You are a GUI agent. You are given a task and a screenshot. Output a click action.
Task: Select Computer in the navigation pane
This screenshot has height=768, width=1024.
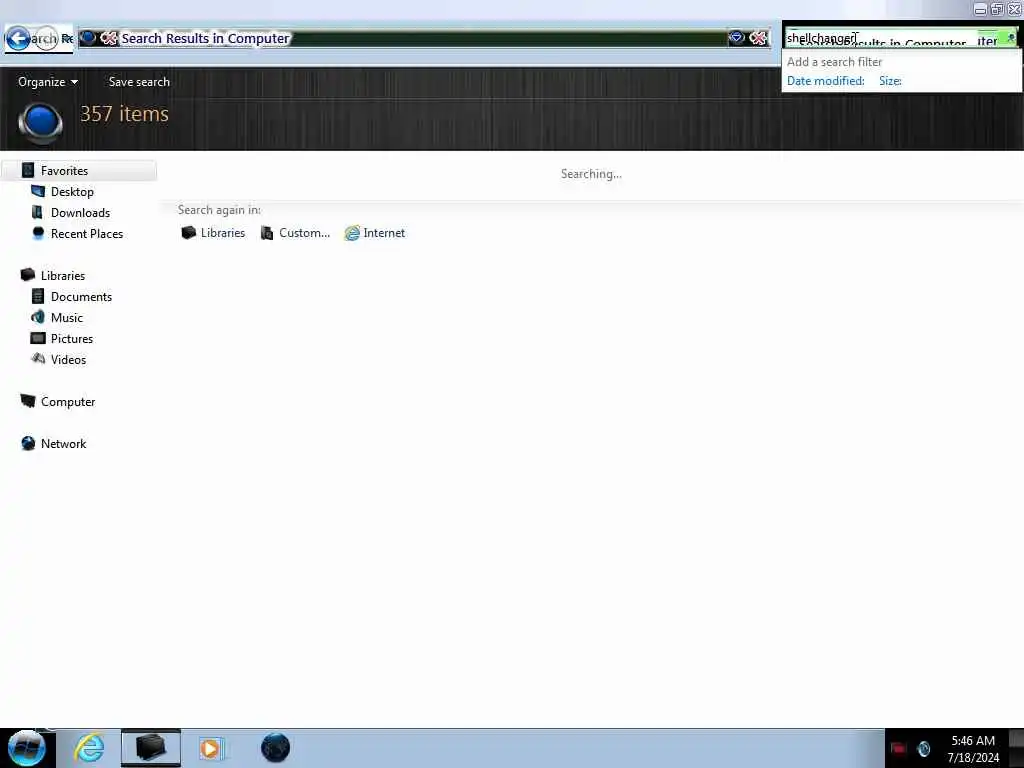pyautogui.click(x=68, y=402)
